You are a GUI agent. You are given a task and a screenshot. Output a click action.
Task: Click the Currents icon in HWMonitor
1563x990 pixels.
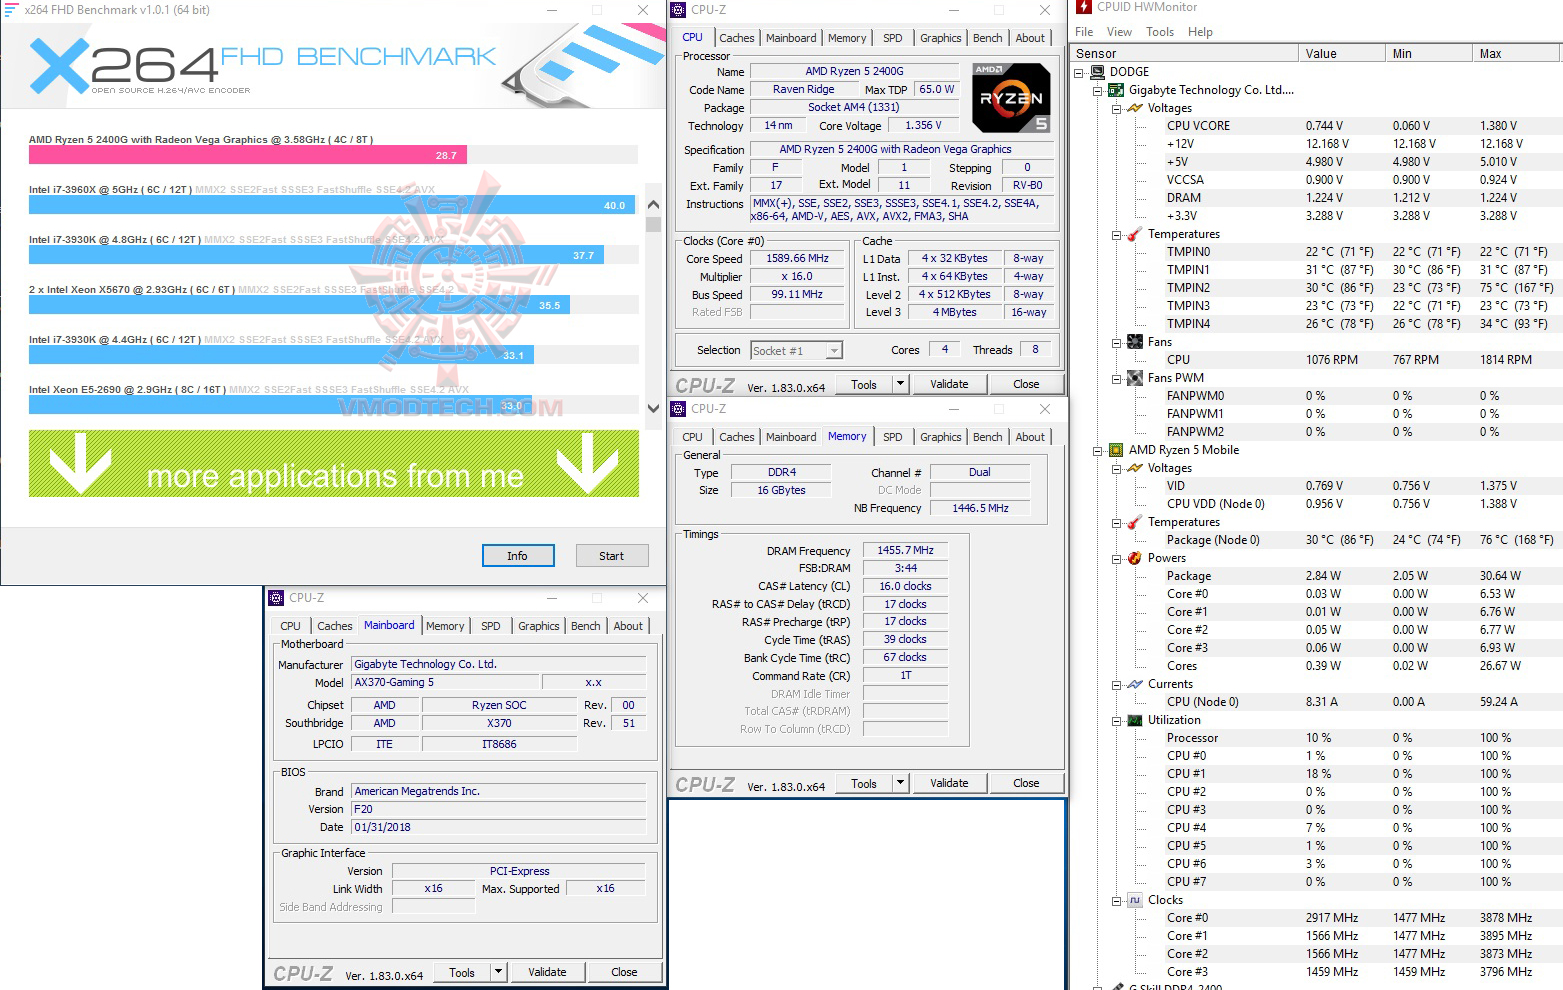click(1134, 683)
